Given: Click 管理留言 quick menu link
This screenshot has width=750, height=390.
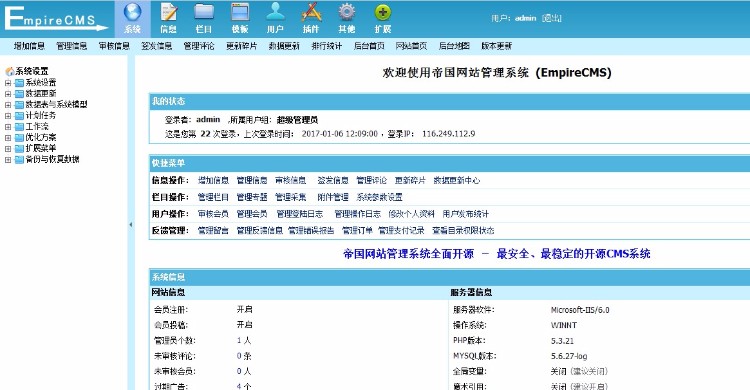Looking at the screenshot, I should click(x=213, y=231).
